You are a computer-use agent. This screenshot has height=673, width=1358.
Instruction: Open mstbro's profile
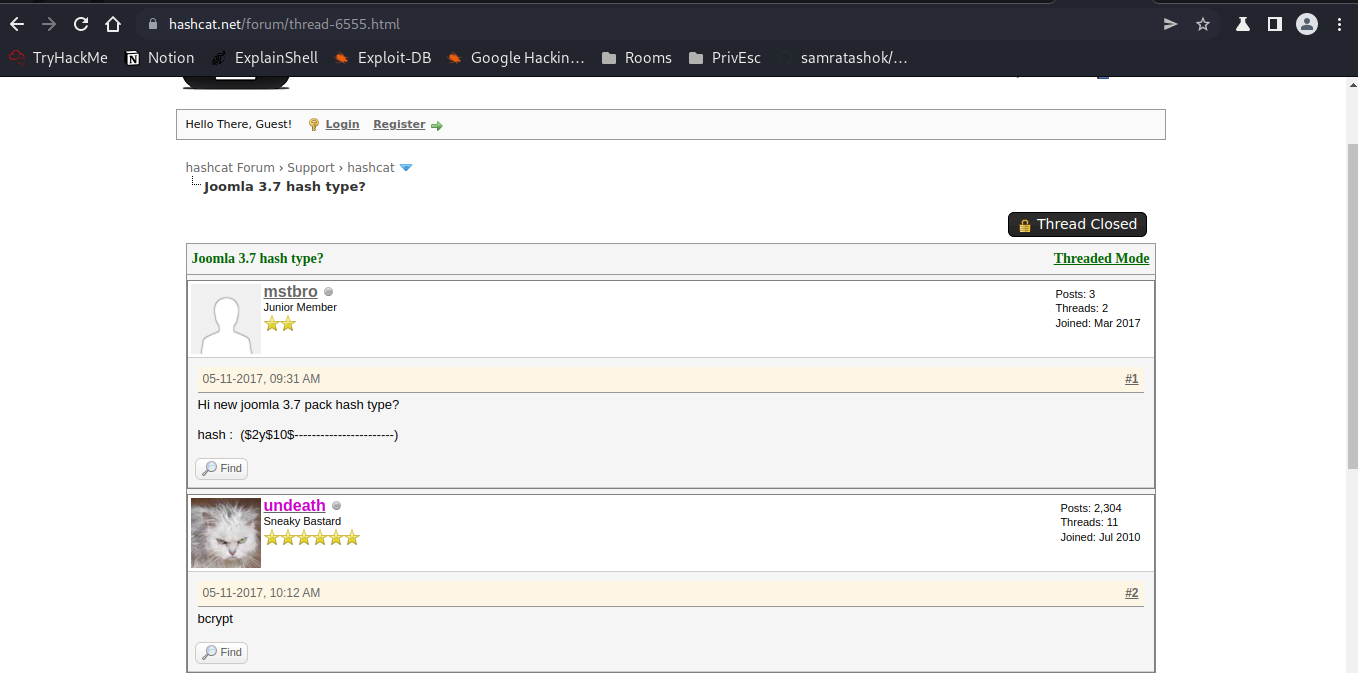pyautogui.click(x=290, y=291)
